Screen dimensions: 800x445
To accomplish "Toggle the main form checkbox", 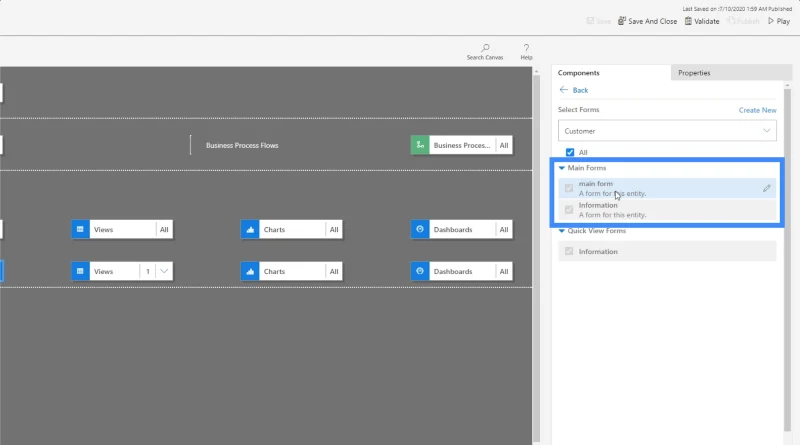I will click(569, 188).
